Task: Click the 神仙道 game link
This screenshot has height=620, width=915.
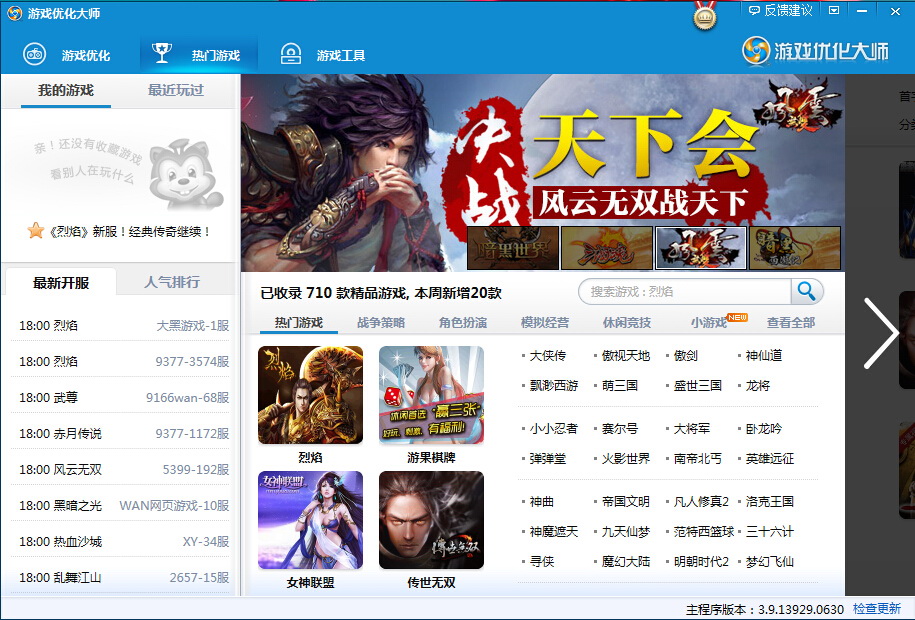Action: click(764, 356)
